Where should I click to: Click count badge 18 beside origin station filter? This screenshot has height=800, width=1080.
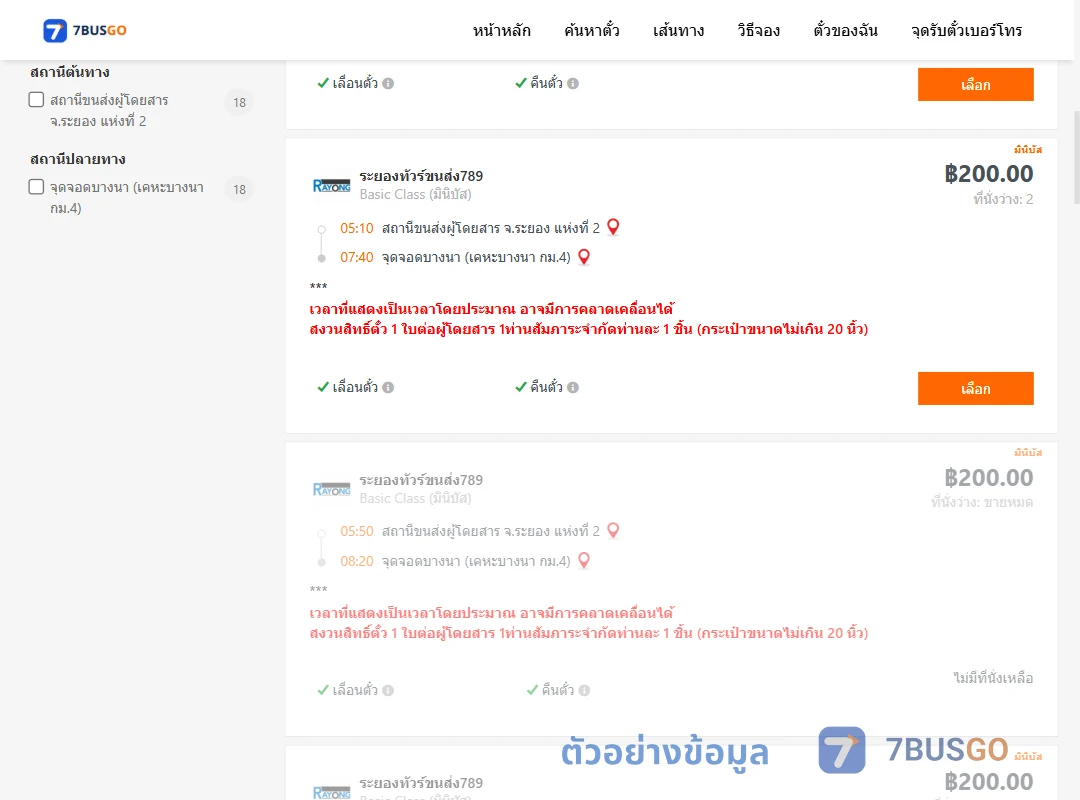(239, 103)
